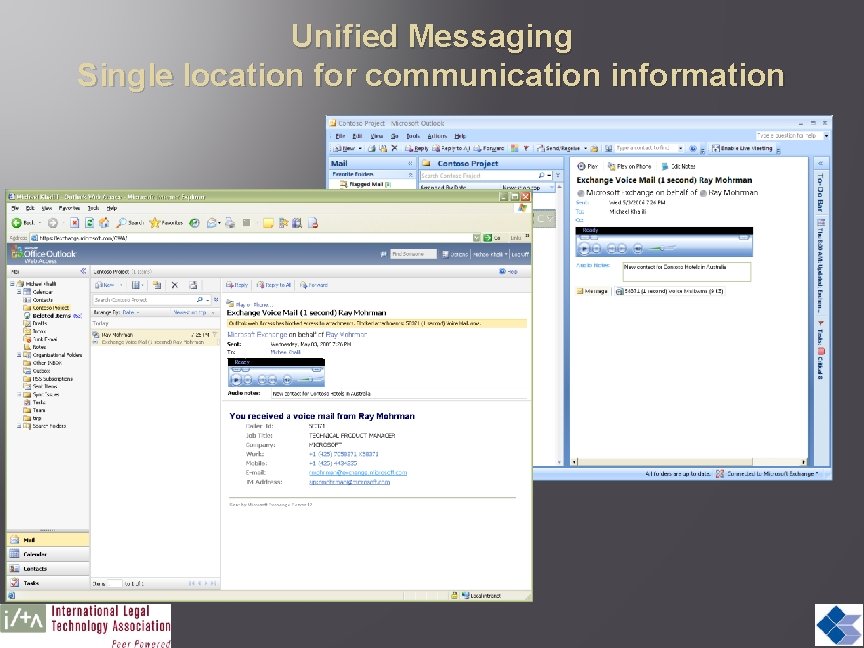Expand the Search Folders tree item
Image resolution: width=864 pixels, height=648 pixels.
[17, 425]
